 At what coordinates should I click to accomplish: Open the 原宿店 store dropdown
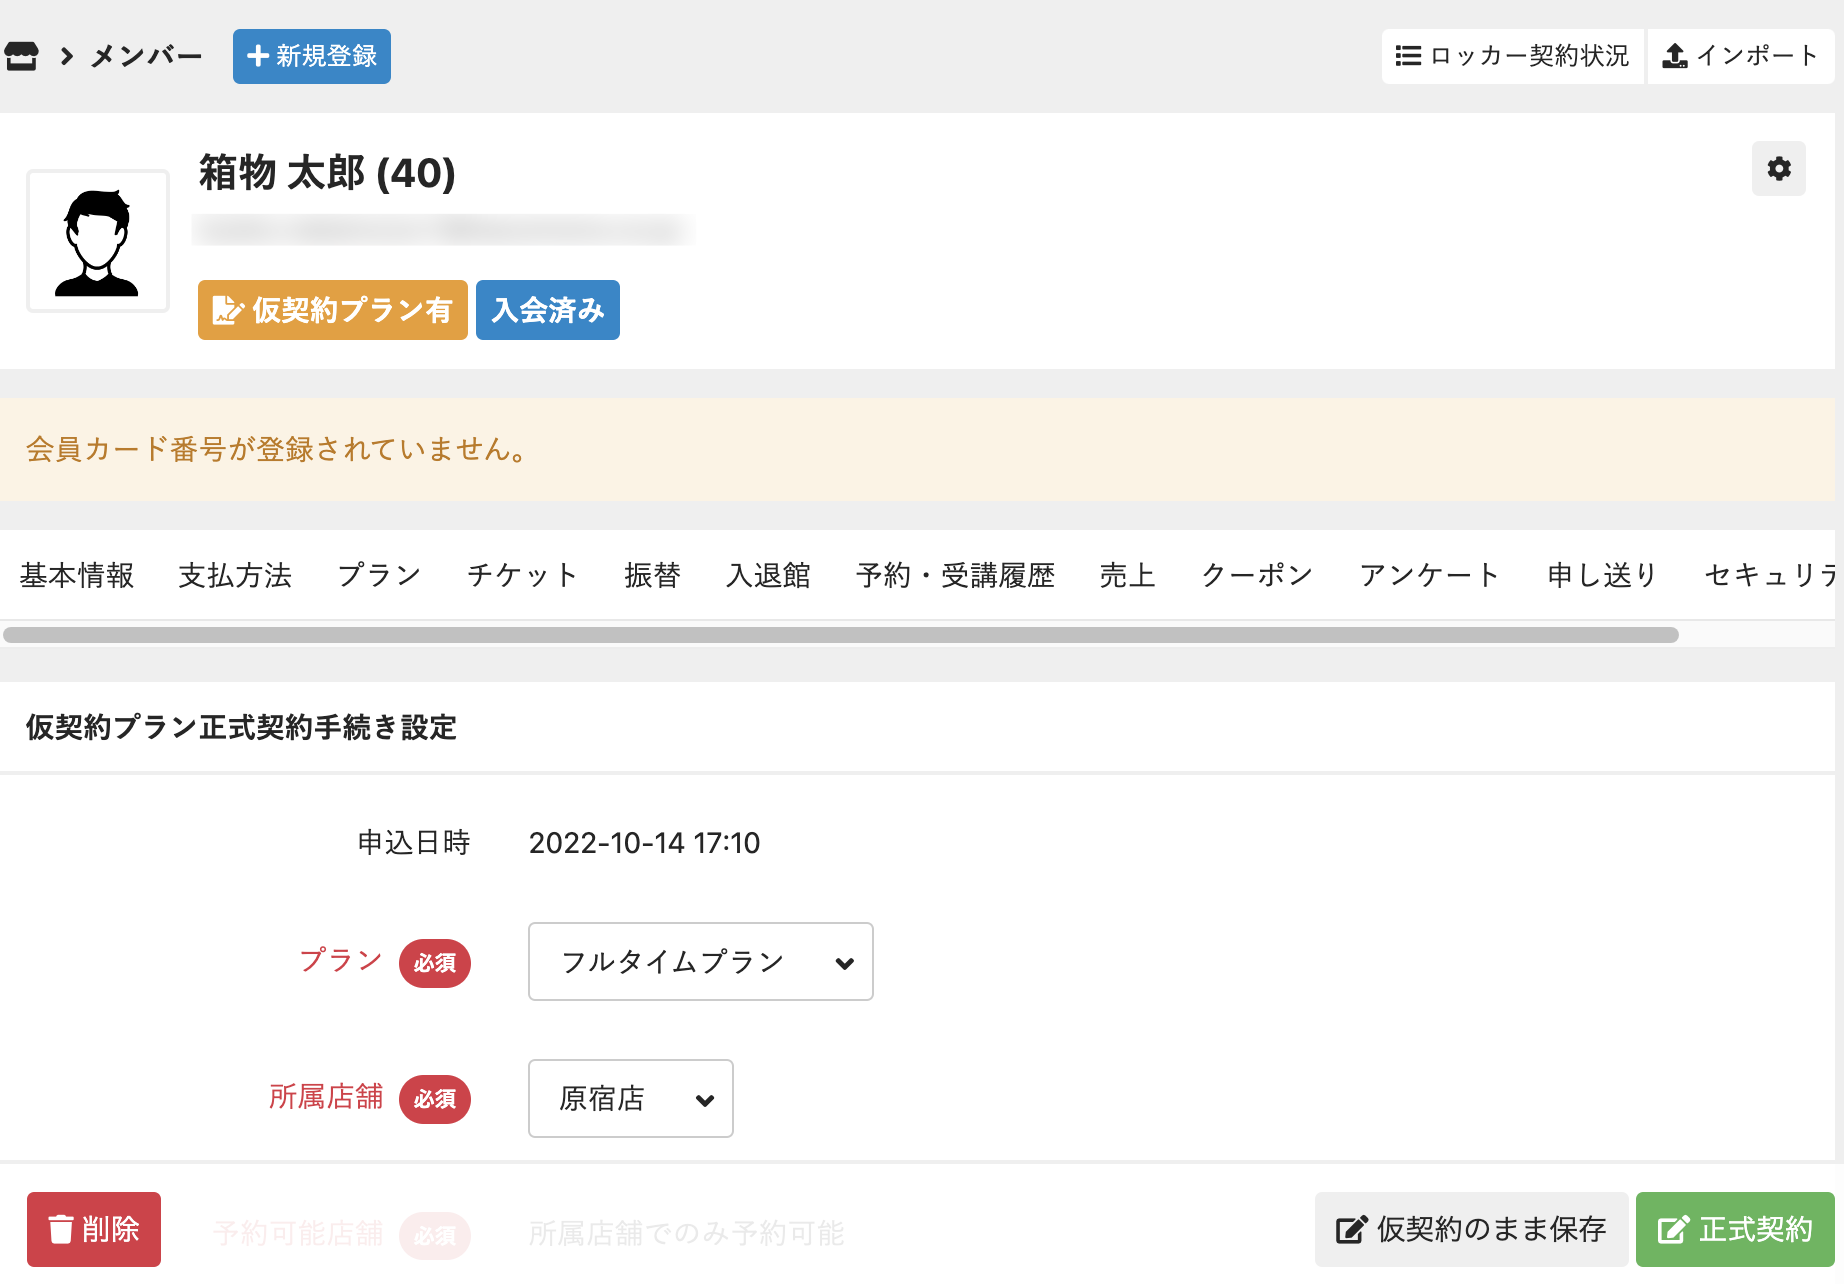(x=630, y=1099)
